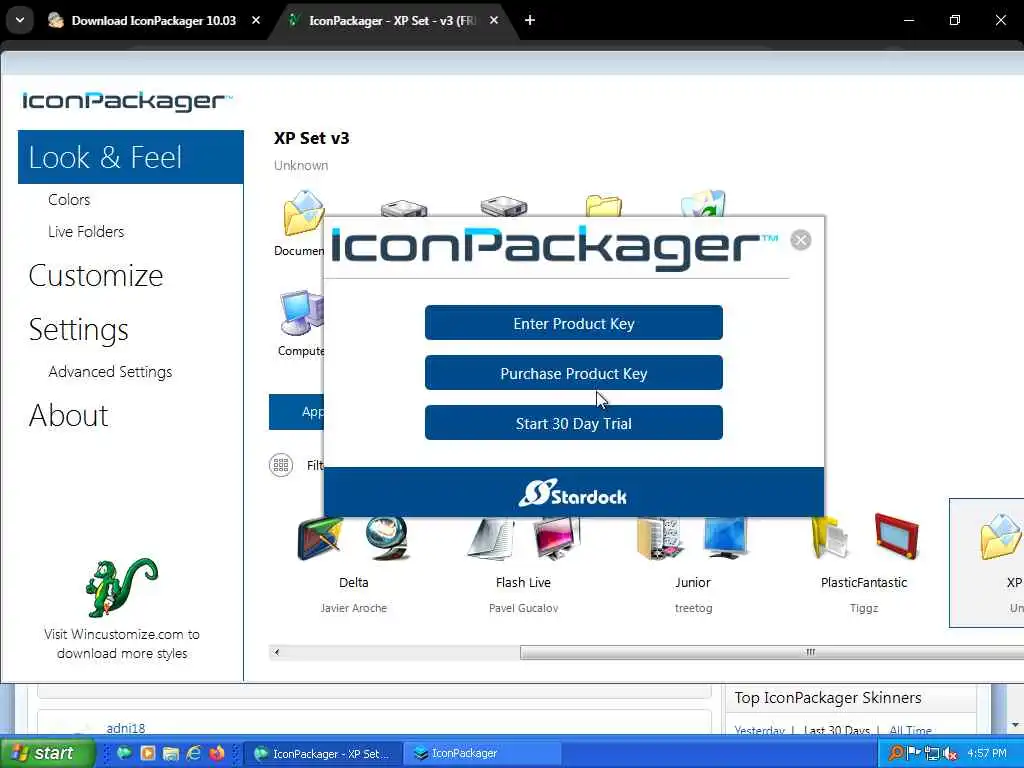The image size is (1024, 768).
Task: Click the adni18 user link
Action: (125, 728)
